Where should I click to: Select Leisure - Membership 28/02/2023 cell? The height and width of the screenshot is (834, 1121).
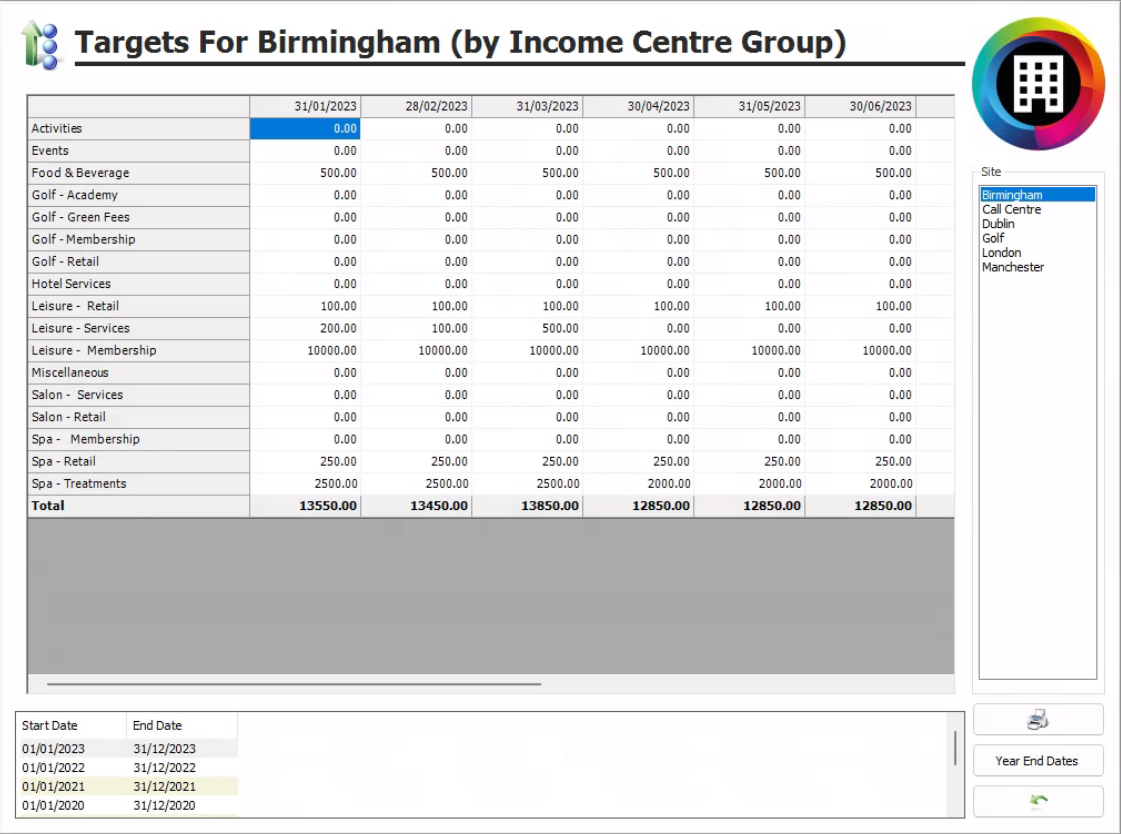pyautogui.click(x=416, y=350)
